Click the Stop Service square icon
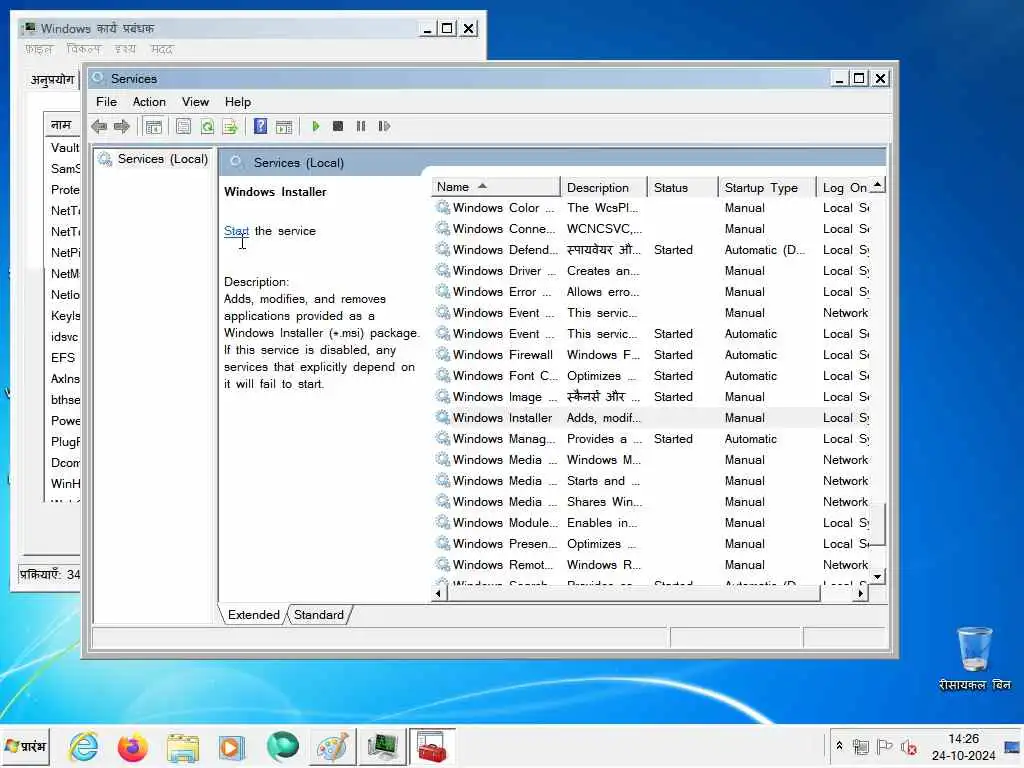Image resolution: width=1024 pixels, height=768 pixels. pyautogui.click(x=338, y=126)
